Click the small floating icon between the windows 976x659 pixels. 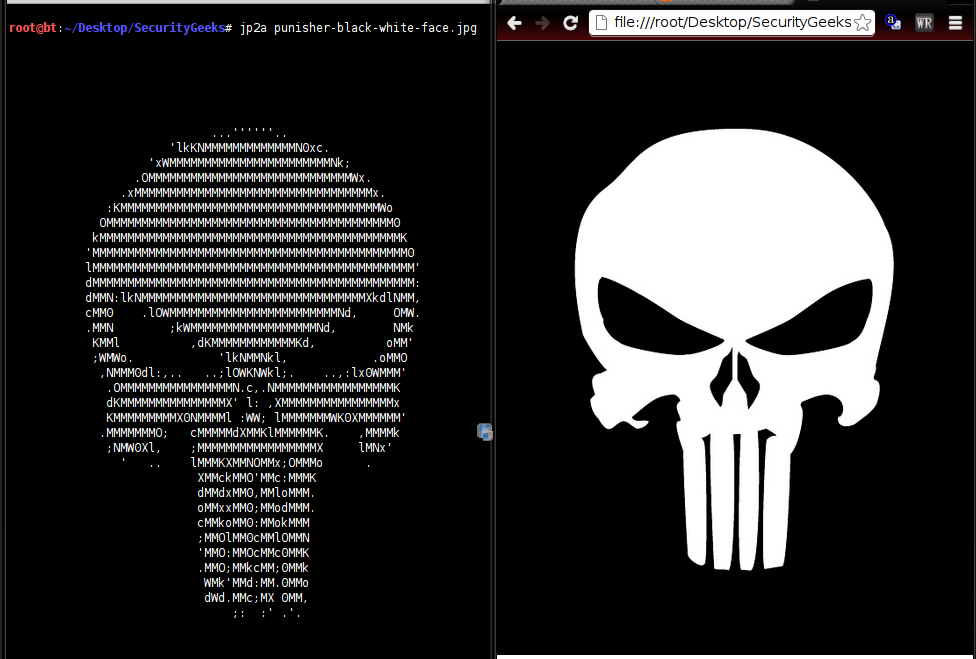point(484,431)
